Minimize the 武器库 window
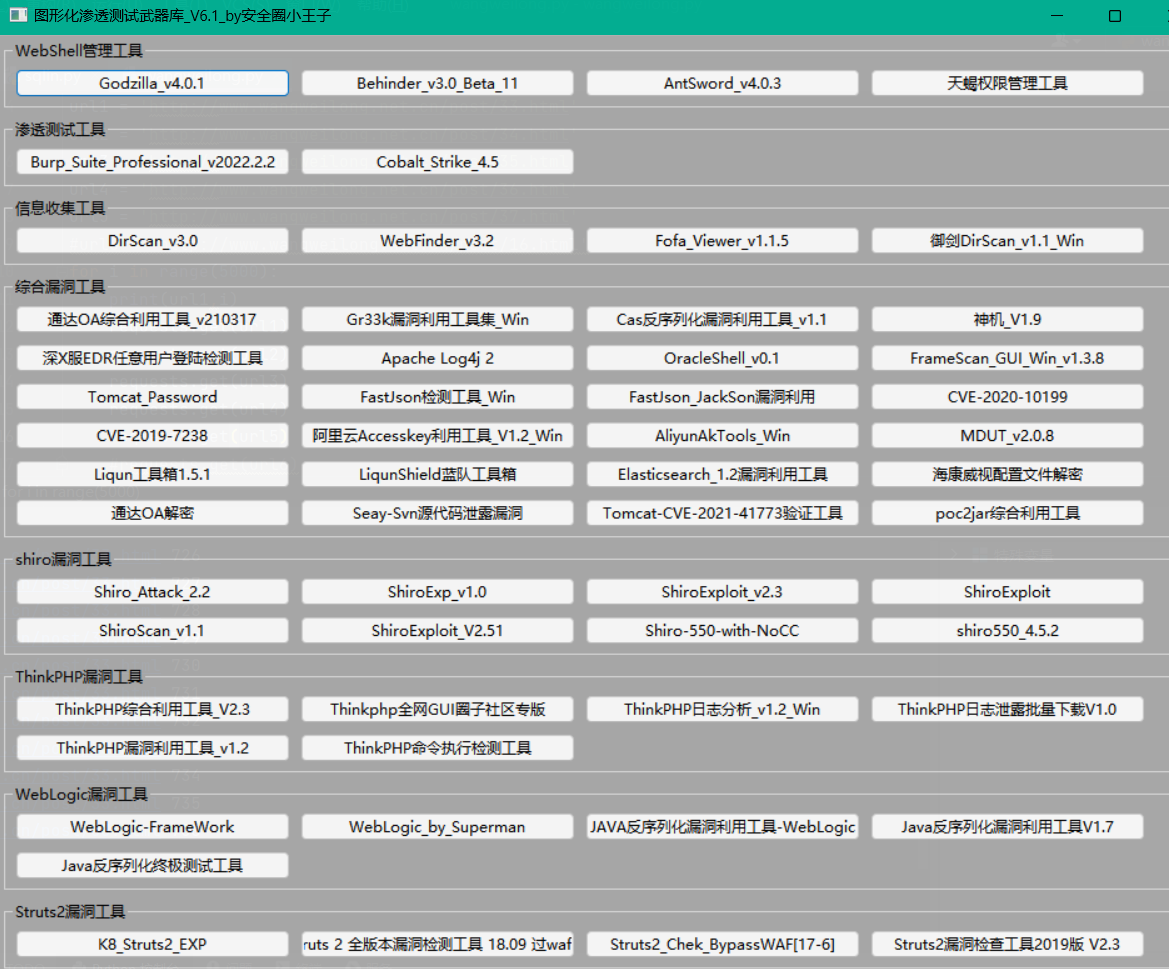 tap(1056, 16)
